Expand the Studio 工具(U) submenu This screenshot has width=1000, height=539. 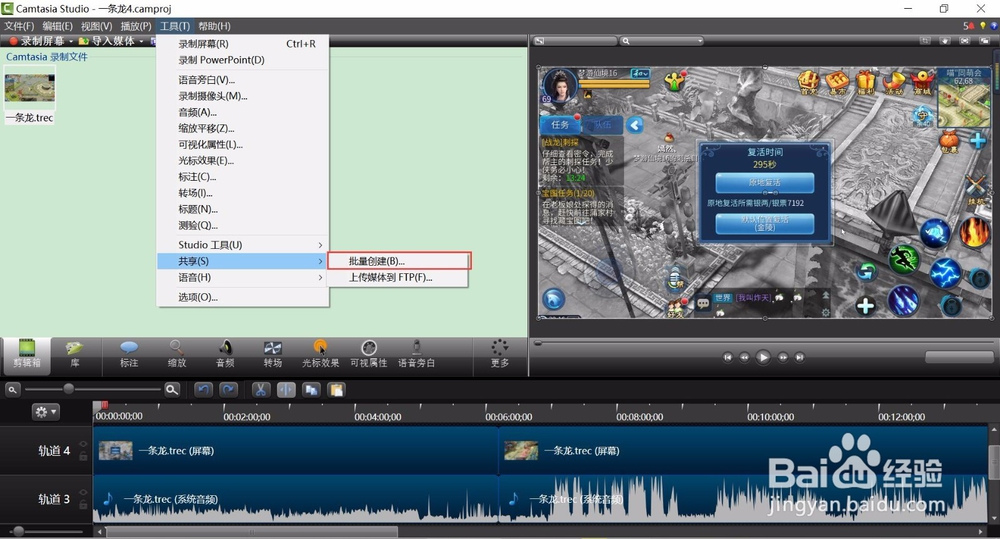click(243, 245)
